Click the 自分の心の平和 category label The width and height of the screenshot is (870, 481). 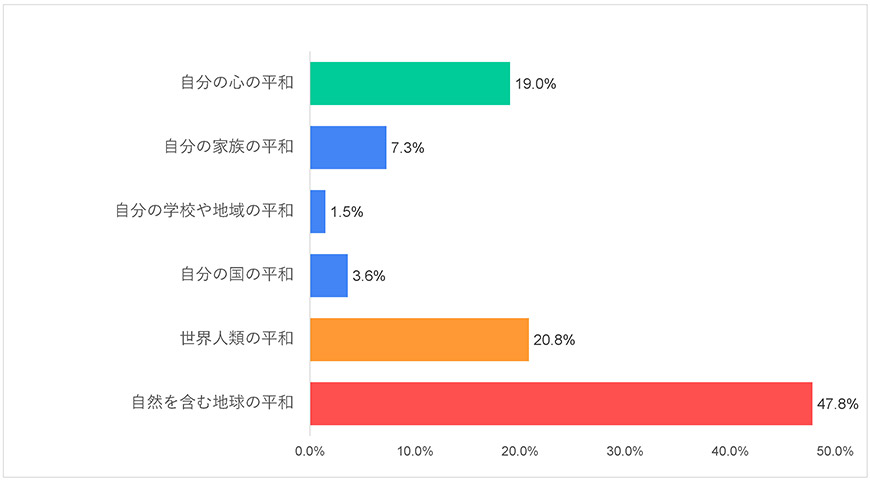click(x=237, y=83)
